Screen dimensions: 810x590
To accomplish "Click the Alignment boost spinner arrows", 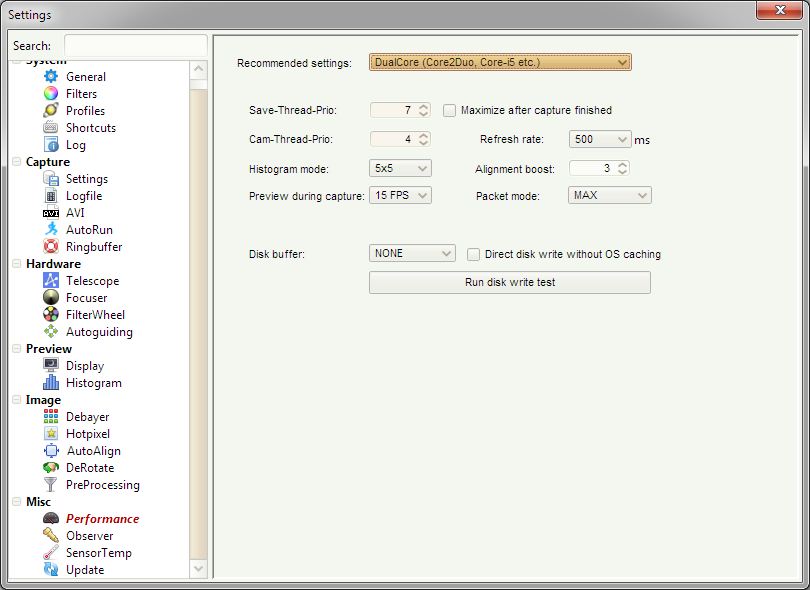I will point(622,168).
